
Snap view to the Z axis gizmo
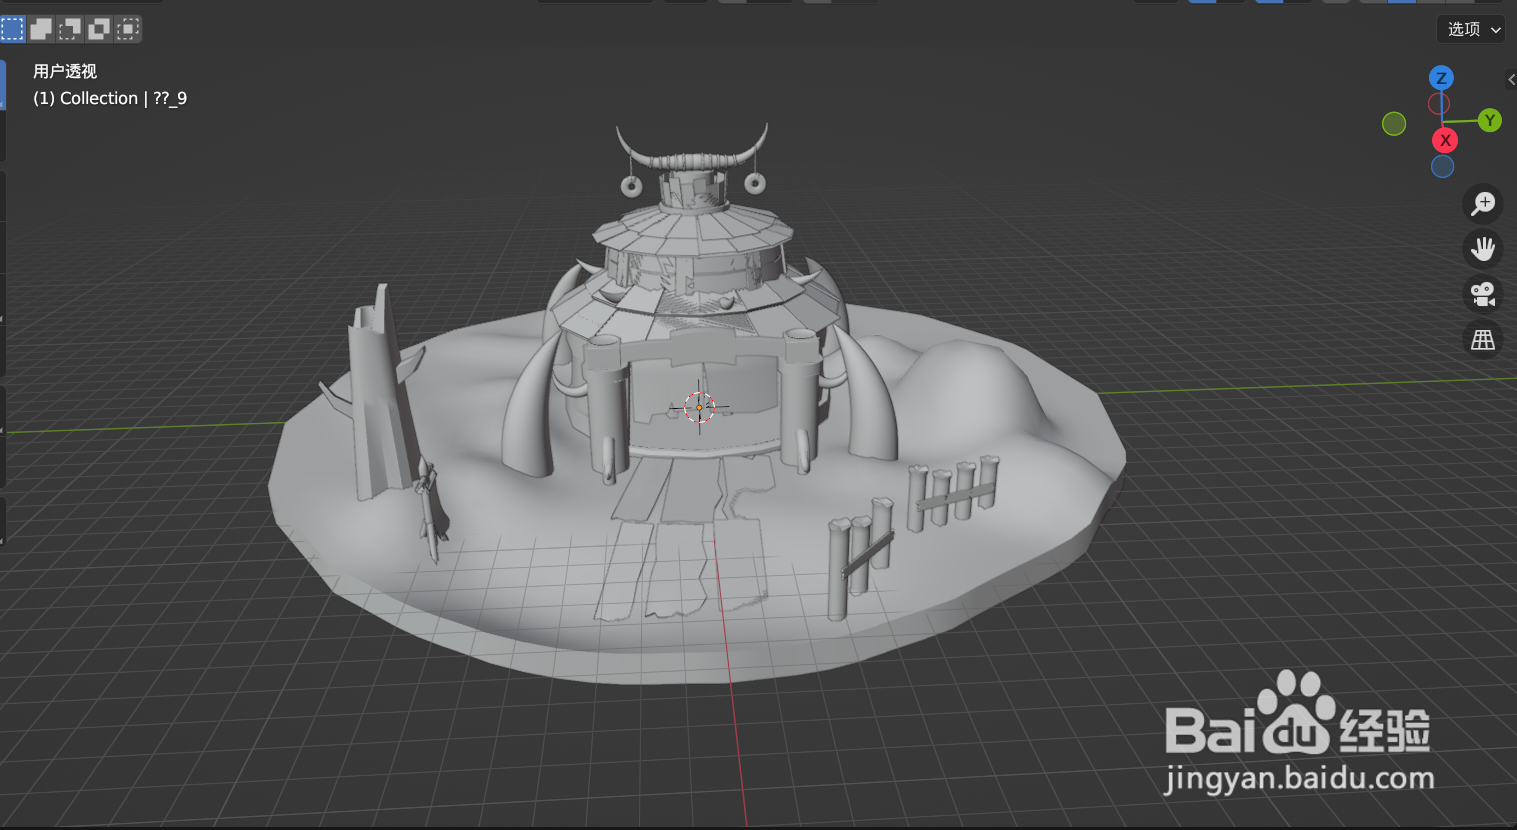pos(1441,78)
